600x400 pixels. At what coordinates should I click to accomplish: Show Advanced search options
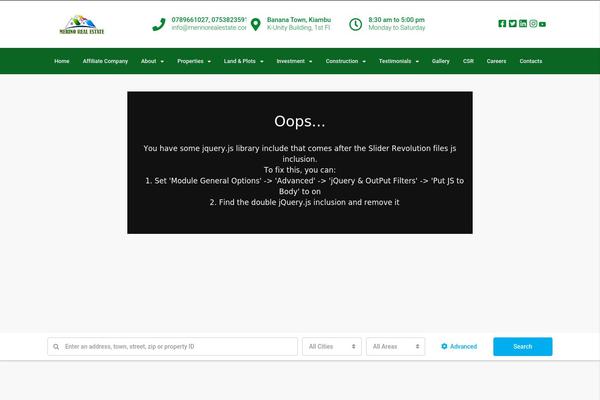click(x=459, y=346)
